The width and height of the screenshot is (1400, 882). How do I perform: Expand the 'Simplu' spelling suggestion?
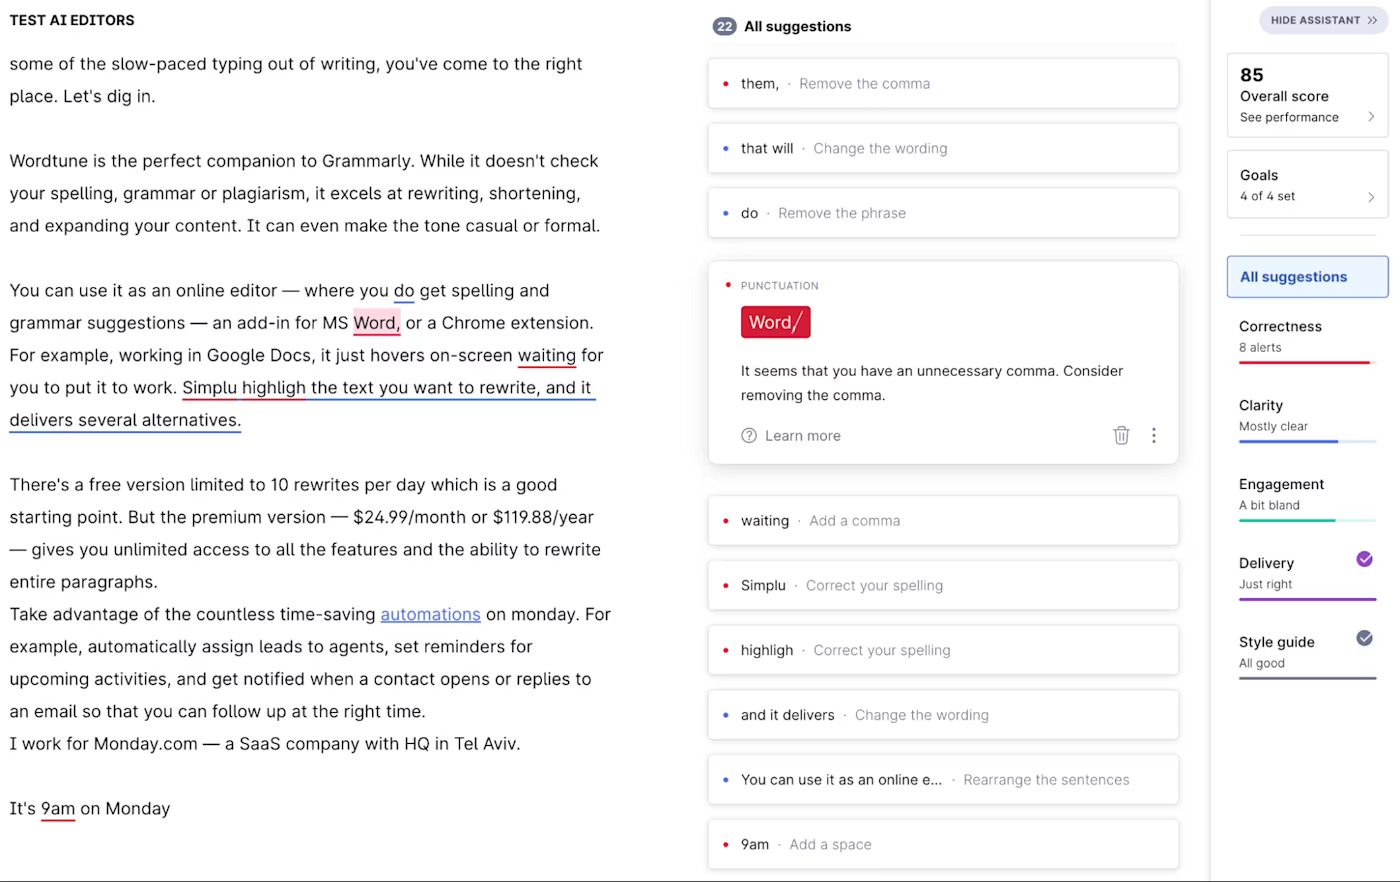click(943, 585)
